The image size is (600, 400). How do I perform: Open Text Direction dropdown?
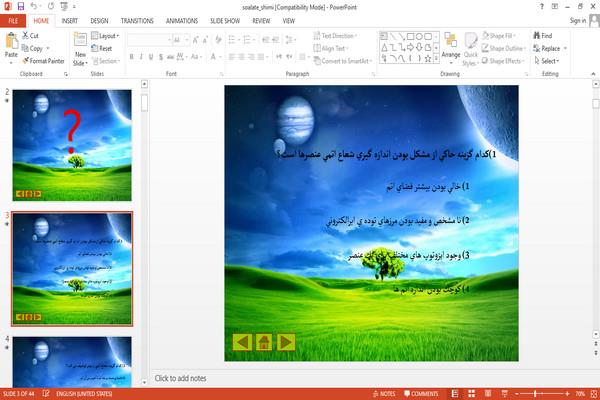pyautogui.click(x=336, y=36)
